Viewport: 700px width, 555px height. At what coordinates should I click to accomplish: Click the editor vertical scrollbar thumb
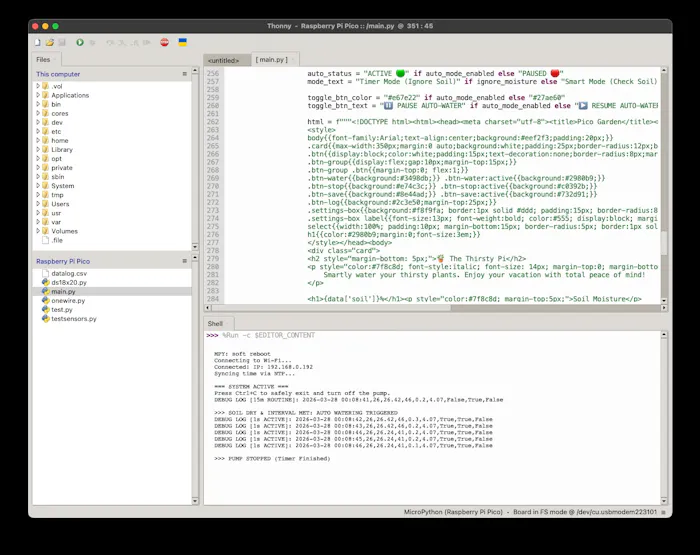pos(664,242)
